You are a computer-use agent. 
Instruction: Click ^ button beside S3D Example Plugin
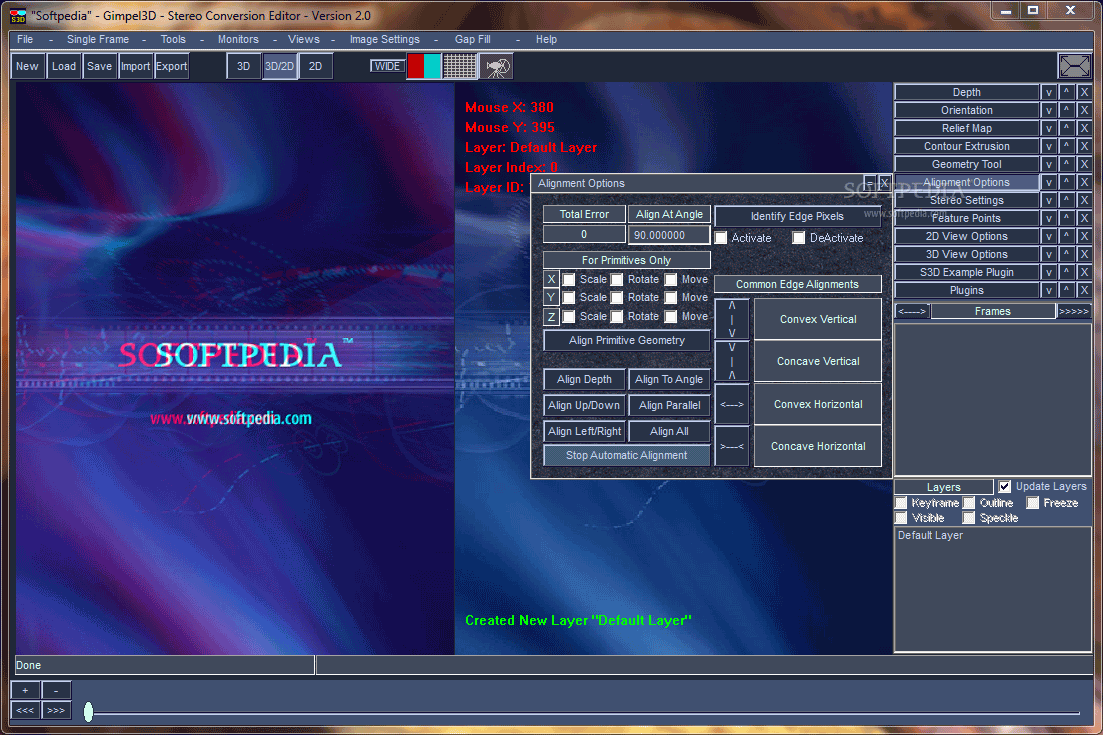pos(1066,272)
